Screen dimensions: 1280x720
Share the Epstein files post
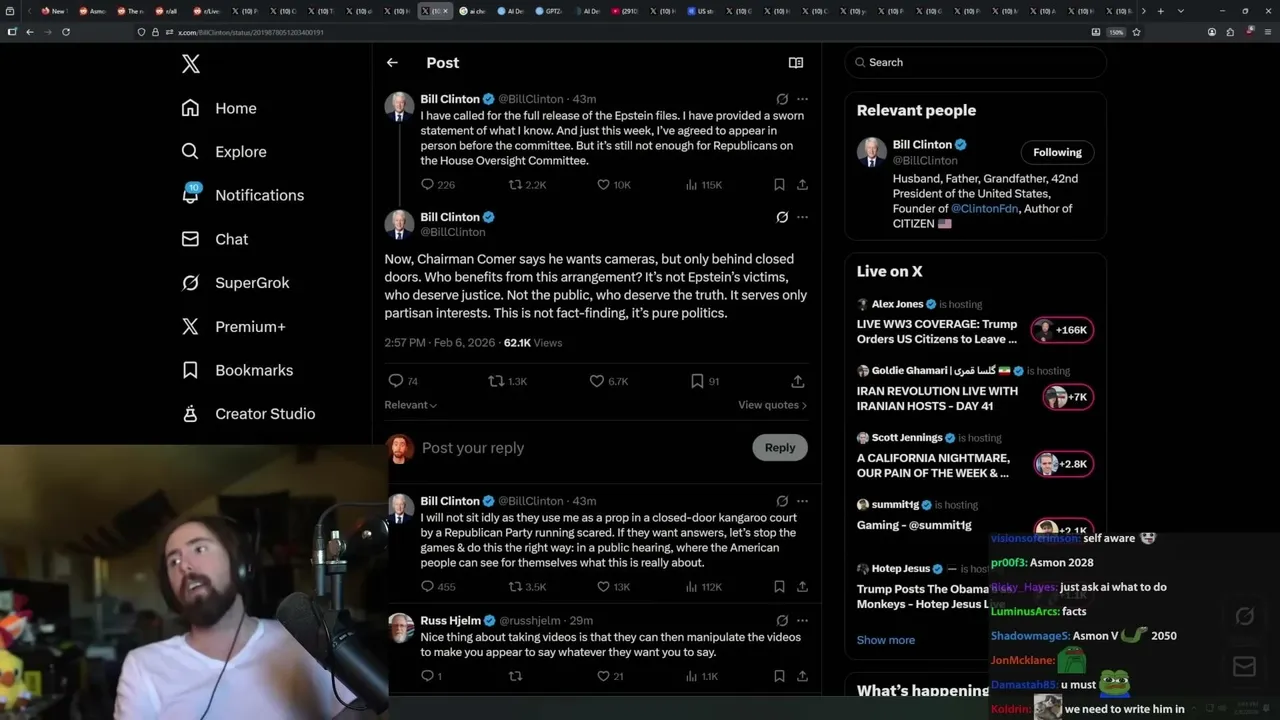point(802,185)
